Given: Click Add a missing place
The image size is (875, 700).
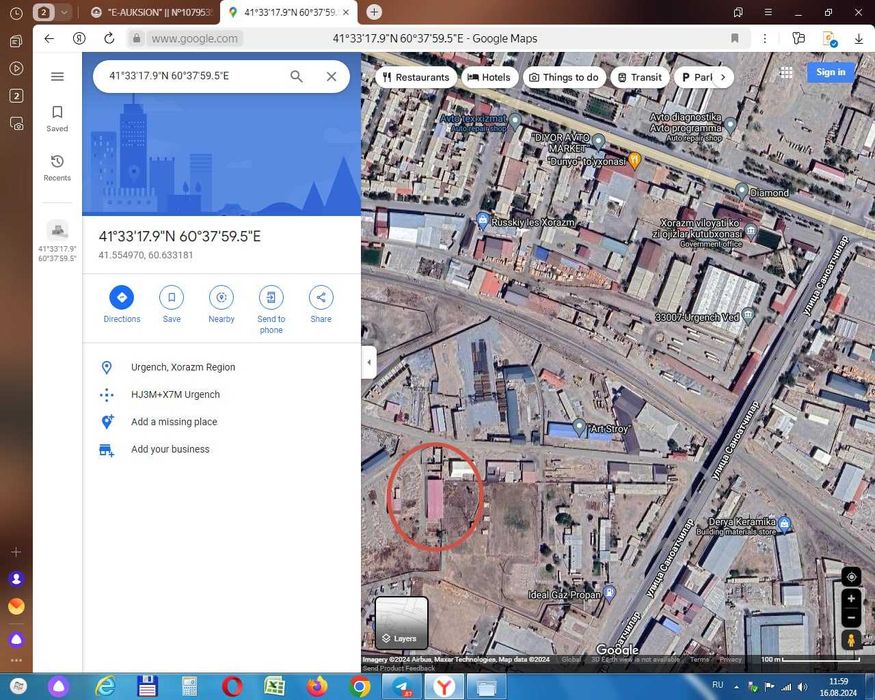Looking at the screenshot, I should pyautogui.click(x=222, y=422).
